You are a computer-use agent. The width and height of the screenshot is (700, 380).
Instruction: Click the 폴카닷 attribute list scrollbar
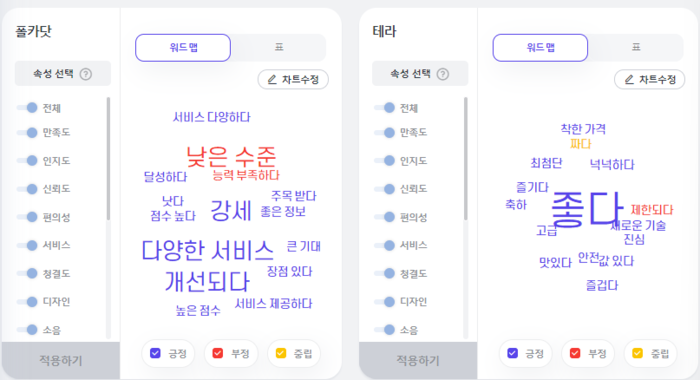(108, 159)
